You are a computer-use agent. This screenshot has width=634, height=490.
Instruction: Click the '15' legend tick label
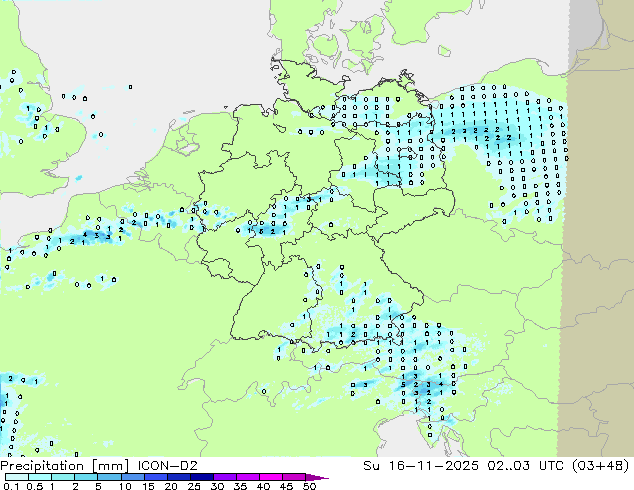tap(148, 486)
